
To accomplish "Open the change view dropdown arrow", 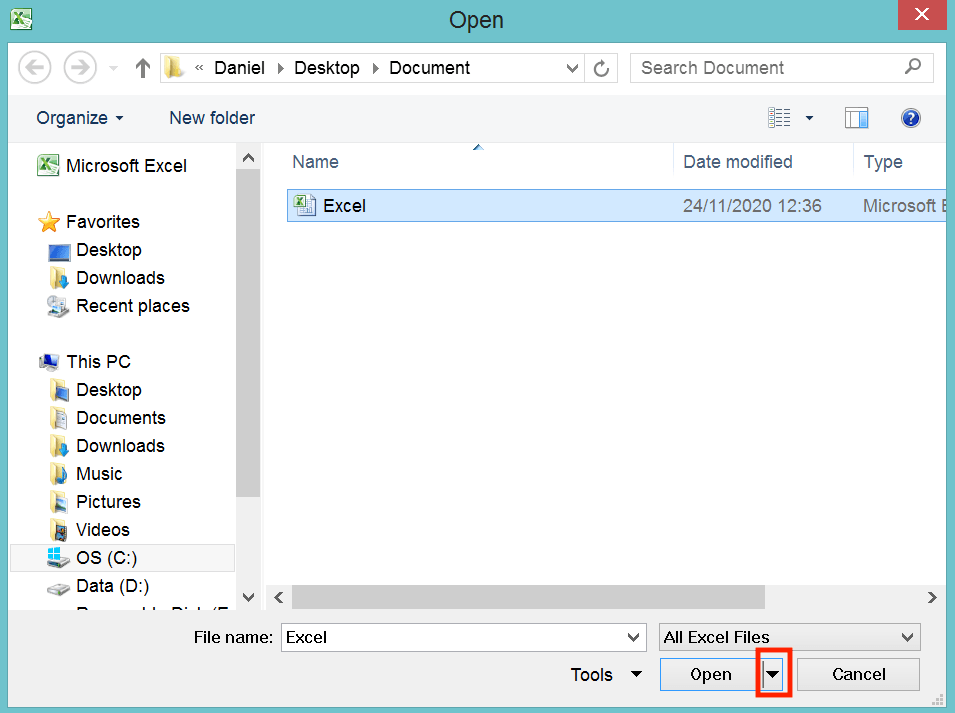I will point(810,118).
